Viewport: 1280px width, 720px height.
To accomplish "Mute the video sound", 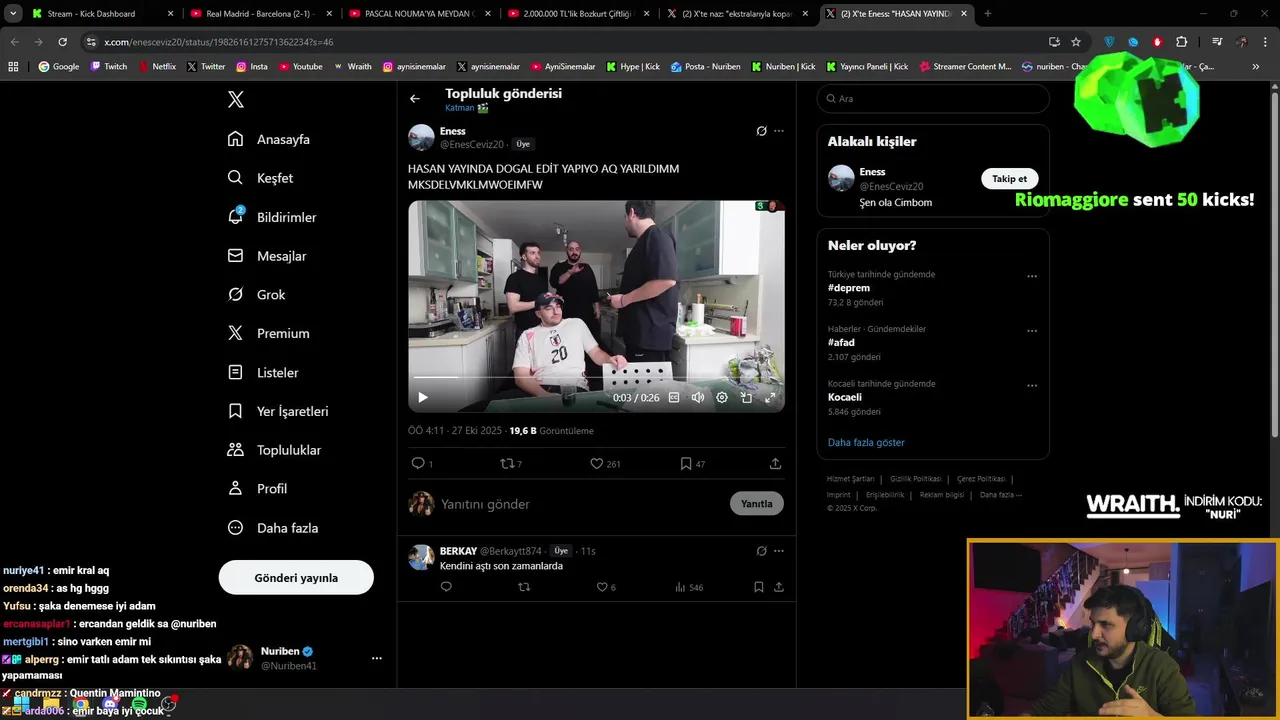I will tap(698, 397).
